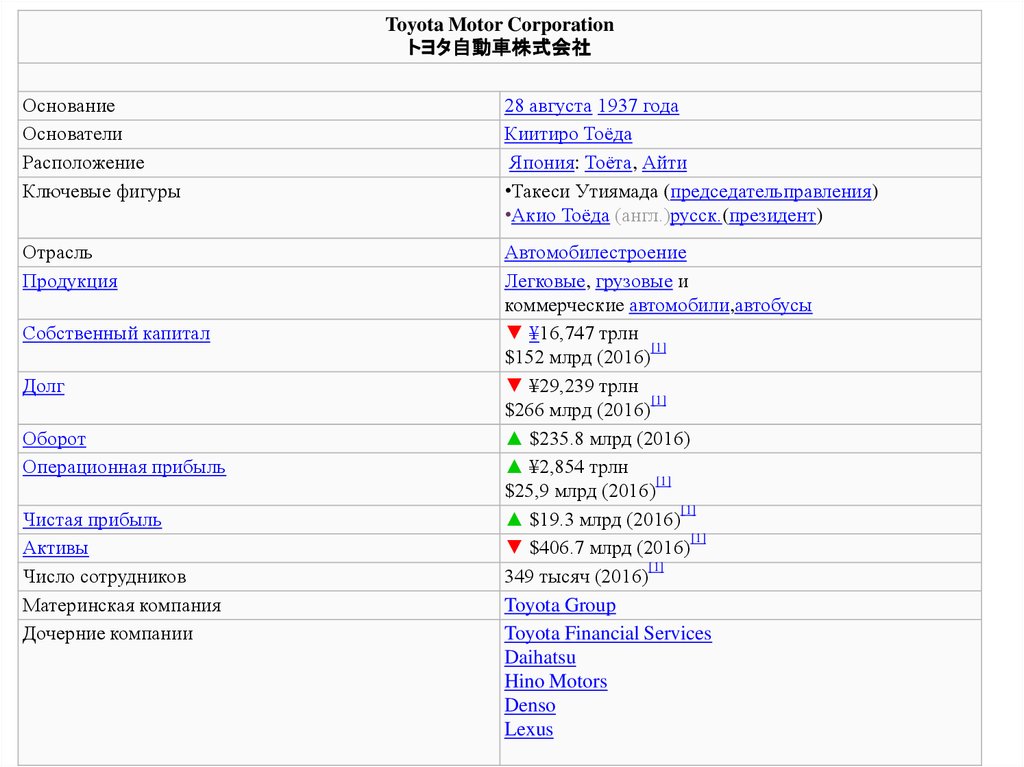1024x767 pixels.
Task: Open the 'Lexus' subsidiary link
Action: click(528, 729)
